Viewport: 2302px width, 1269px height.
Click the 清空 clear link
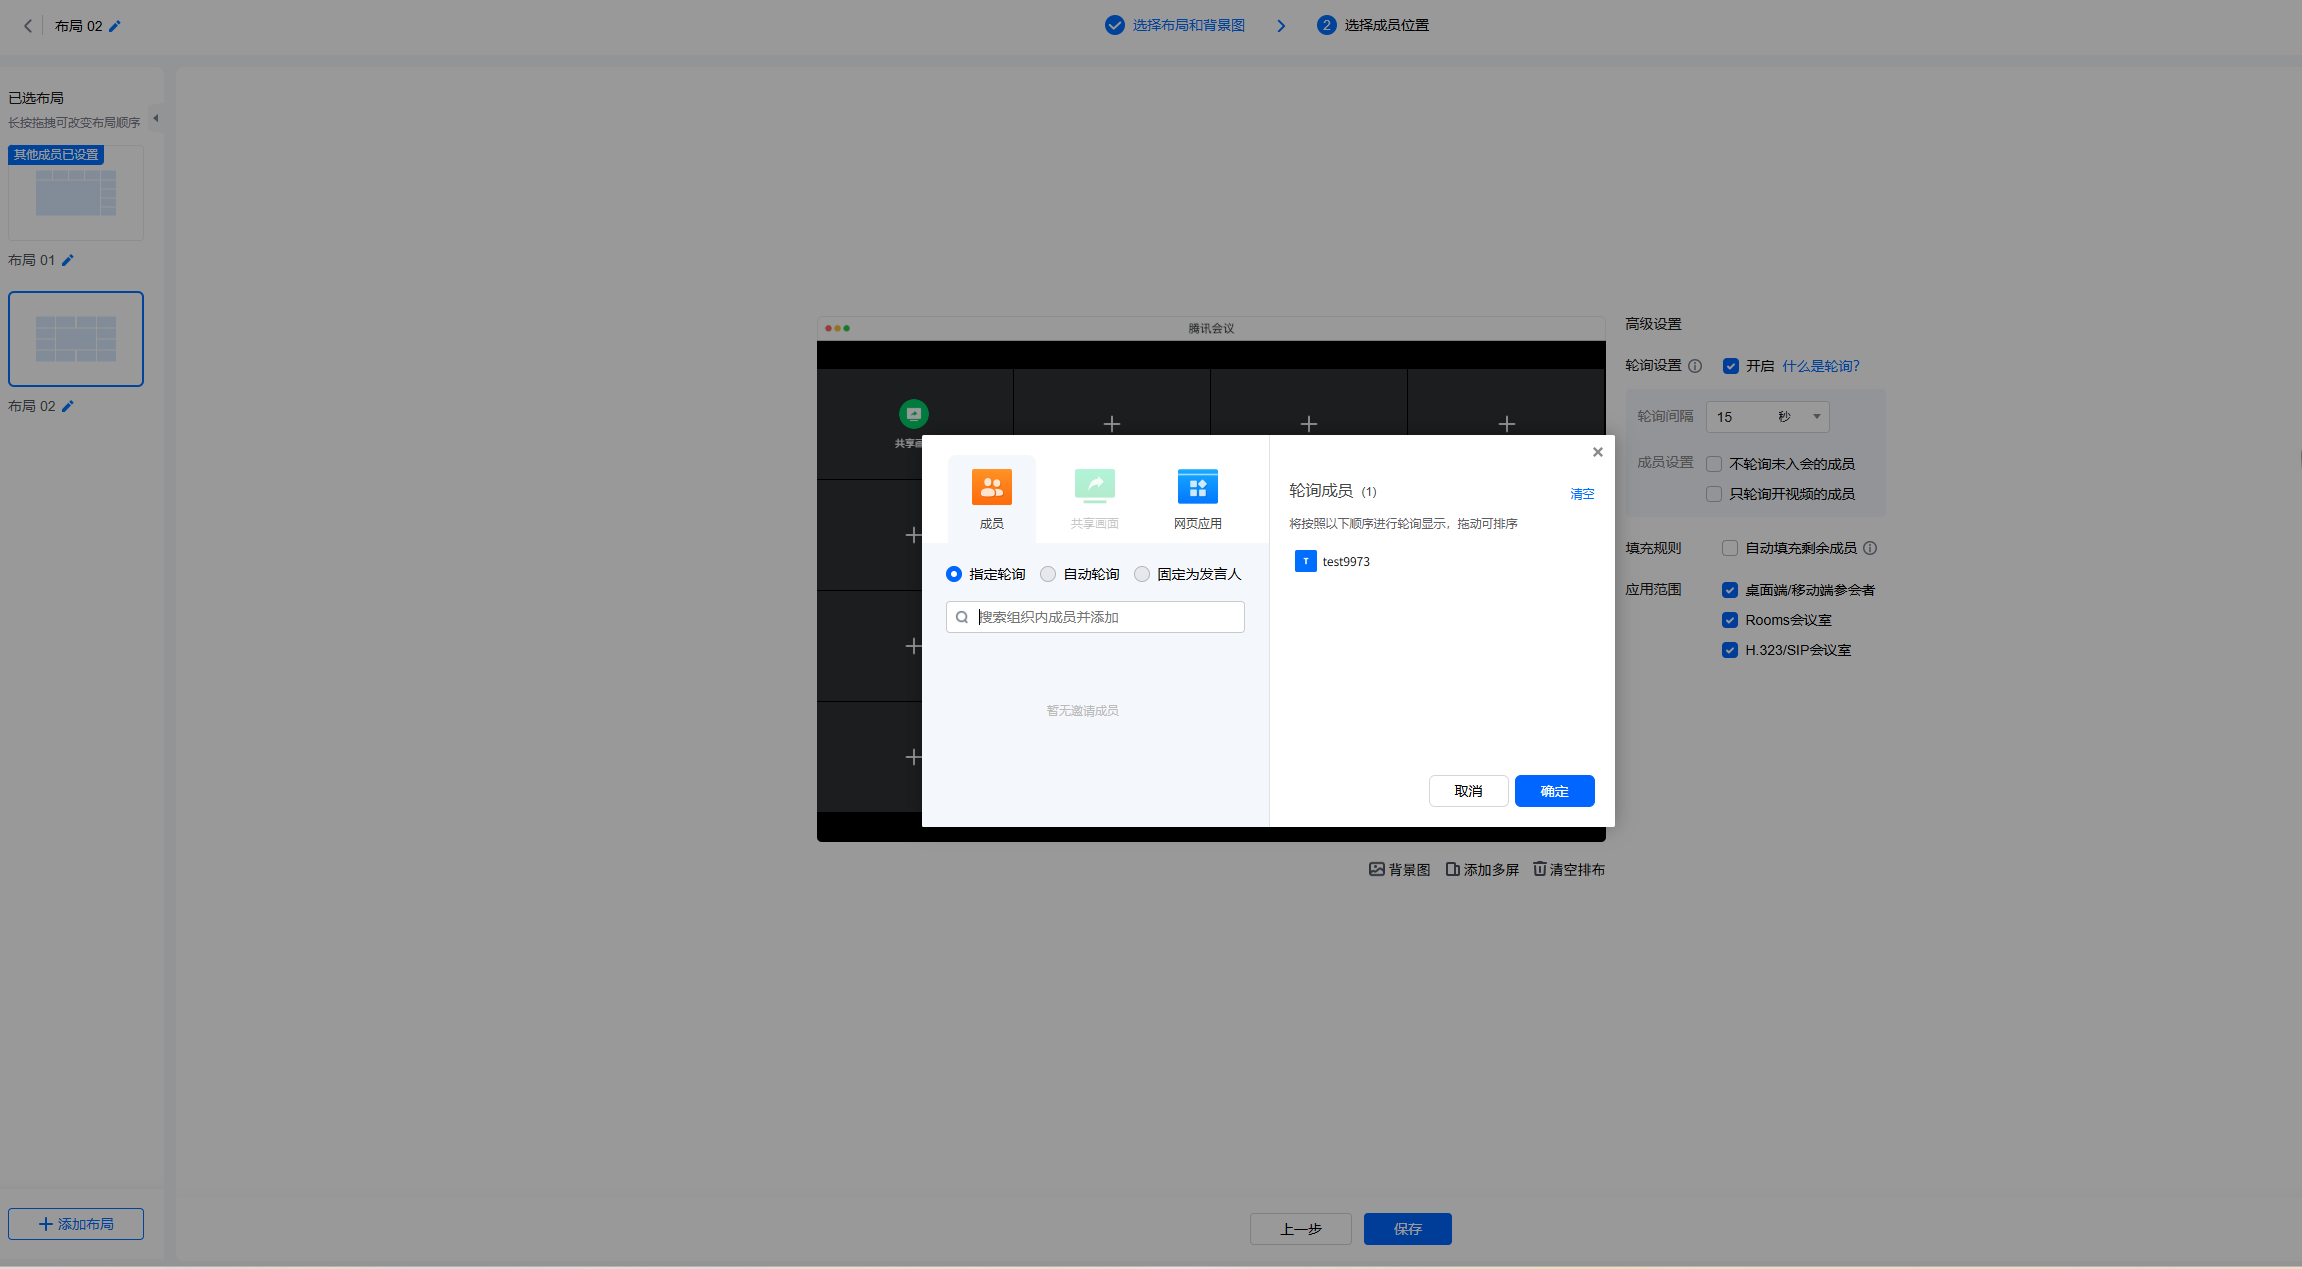tap(1582, 494)
